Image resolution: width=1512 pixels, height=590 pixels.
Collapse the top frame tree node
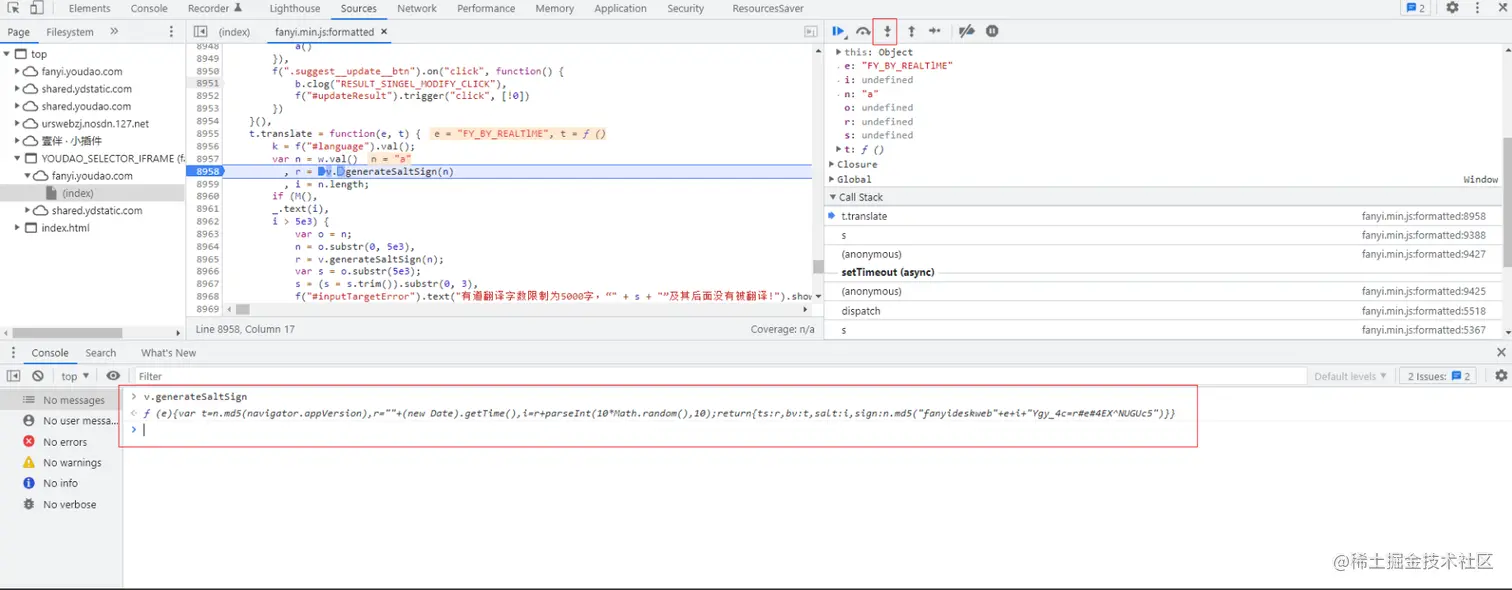pyautogui.click(x=8, y=54)
